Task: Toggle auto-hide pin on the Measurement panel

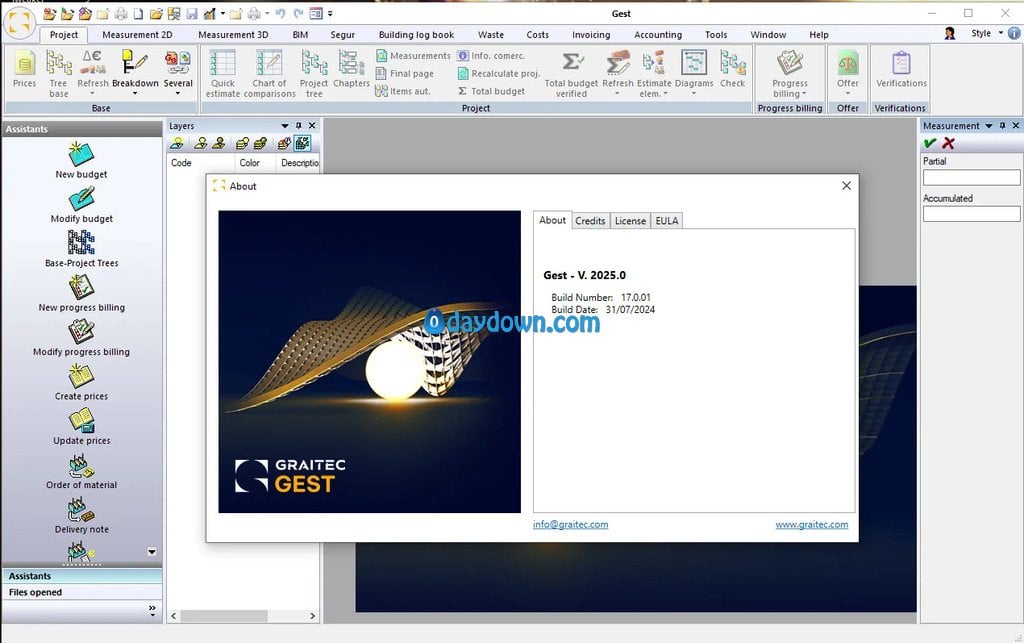Action: 1002,126
